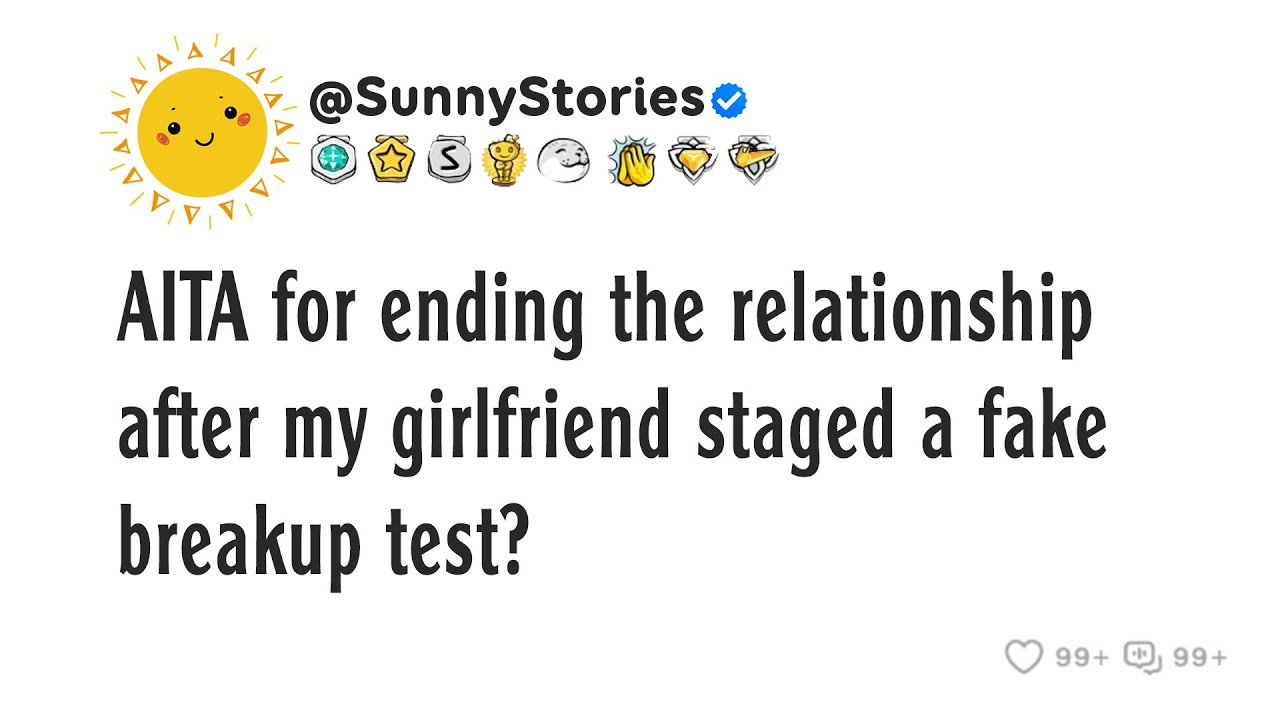Click the white seal award icon
The height and width of the screenshot is (720, 1280).
563,161
